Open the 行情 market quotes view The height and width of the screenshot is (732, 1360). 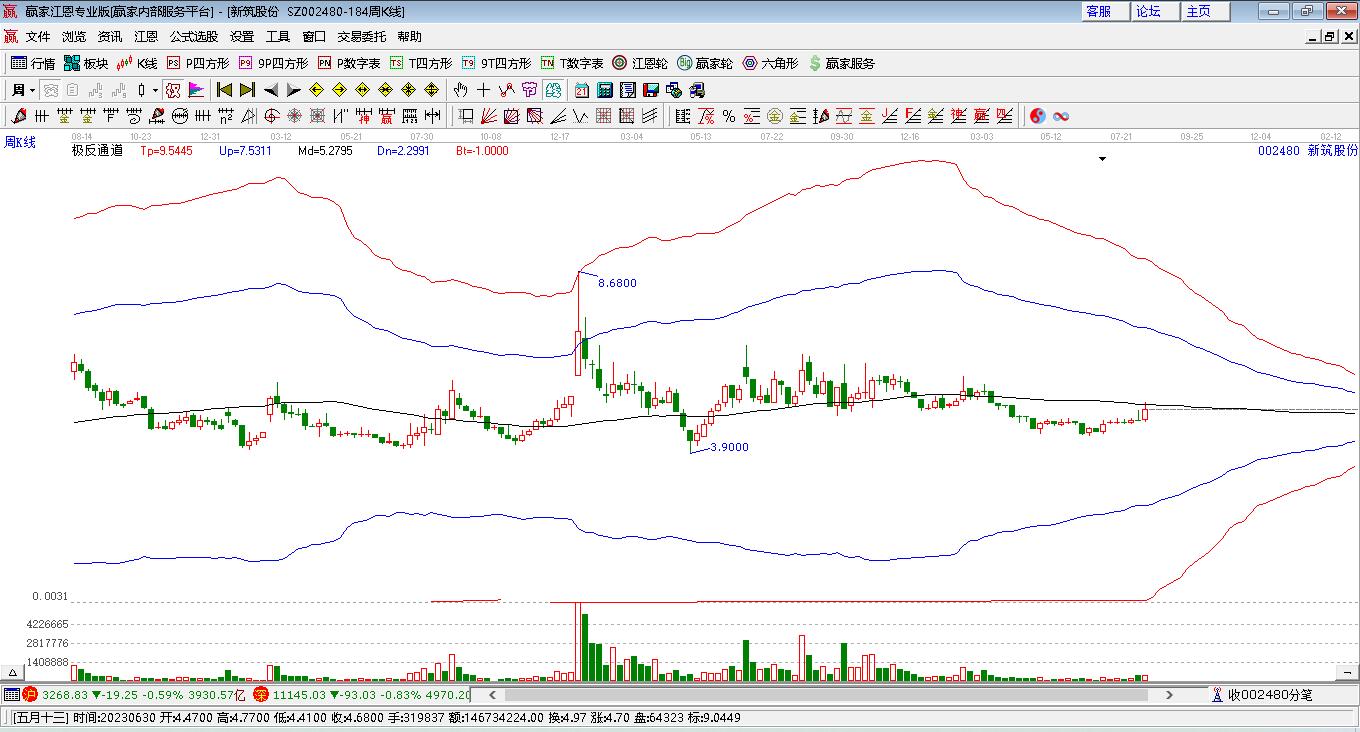click(32, 63)
